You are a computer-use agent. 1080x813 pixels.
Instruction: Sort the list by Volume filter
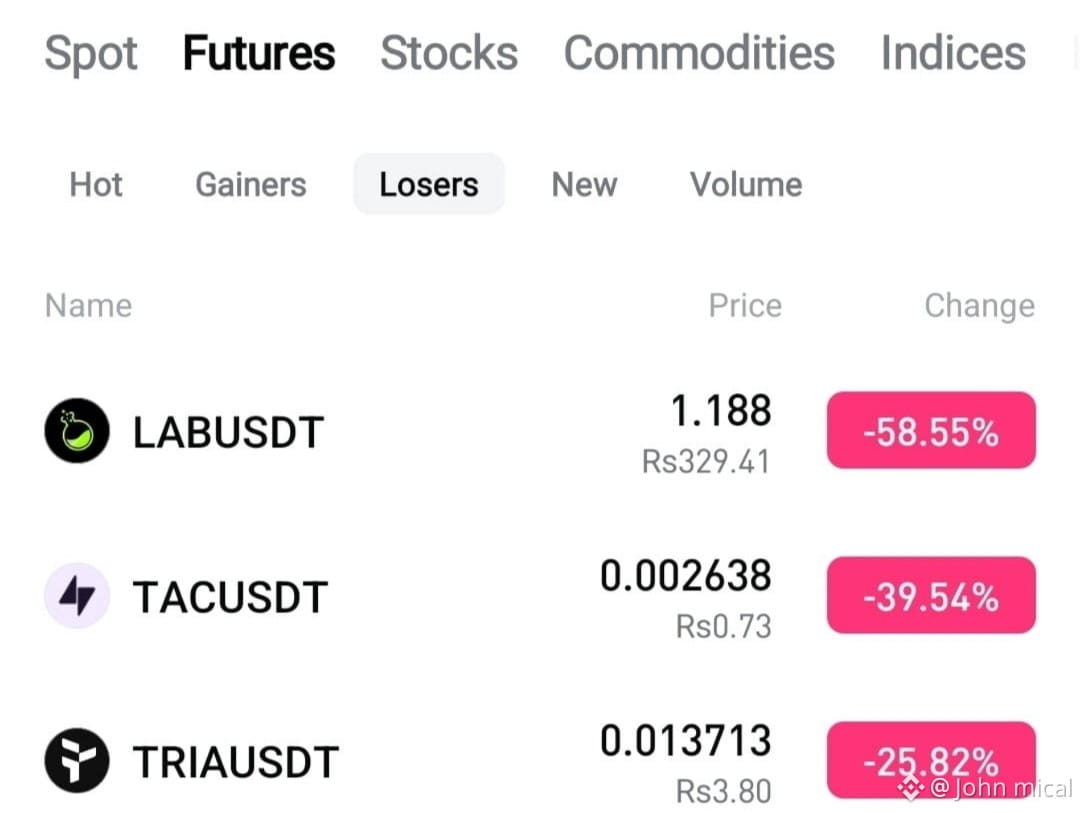pos(746,184)
